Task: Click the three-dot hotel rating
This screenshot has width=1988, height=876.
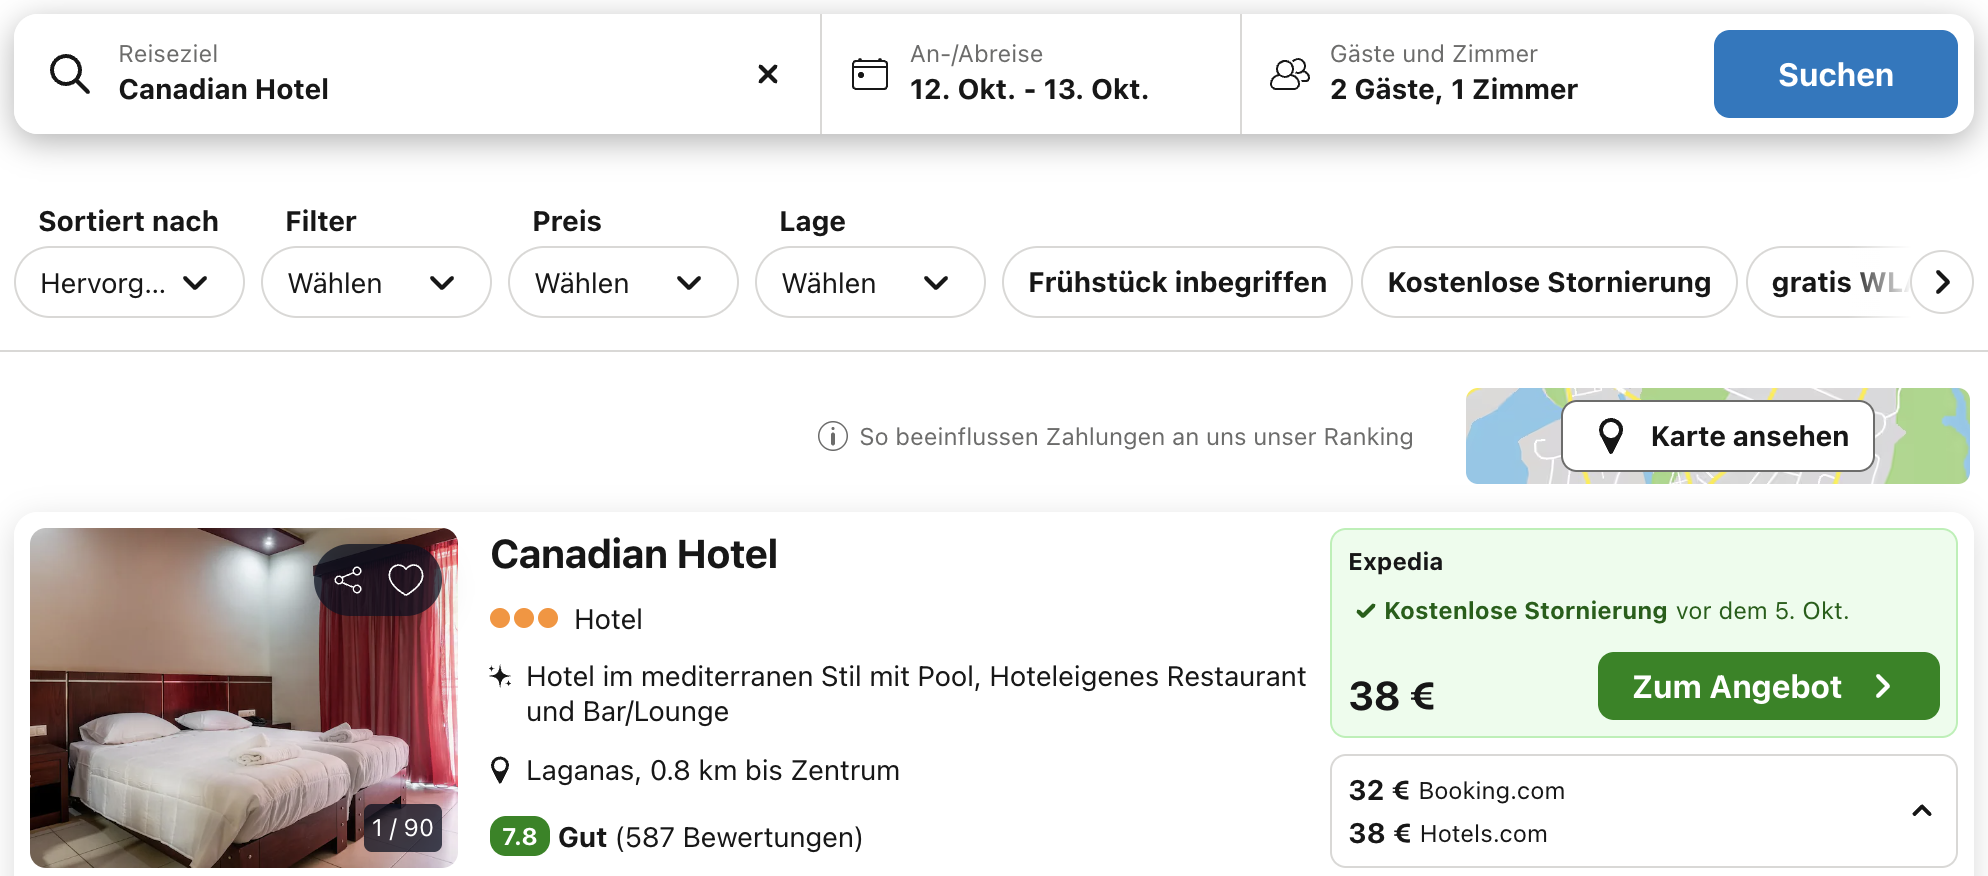Action: (x=524, y=619)
